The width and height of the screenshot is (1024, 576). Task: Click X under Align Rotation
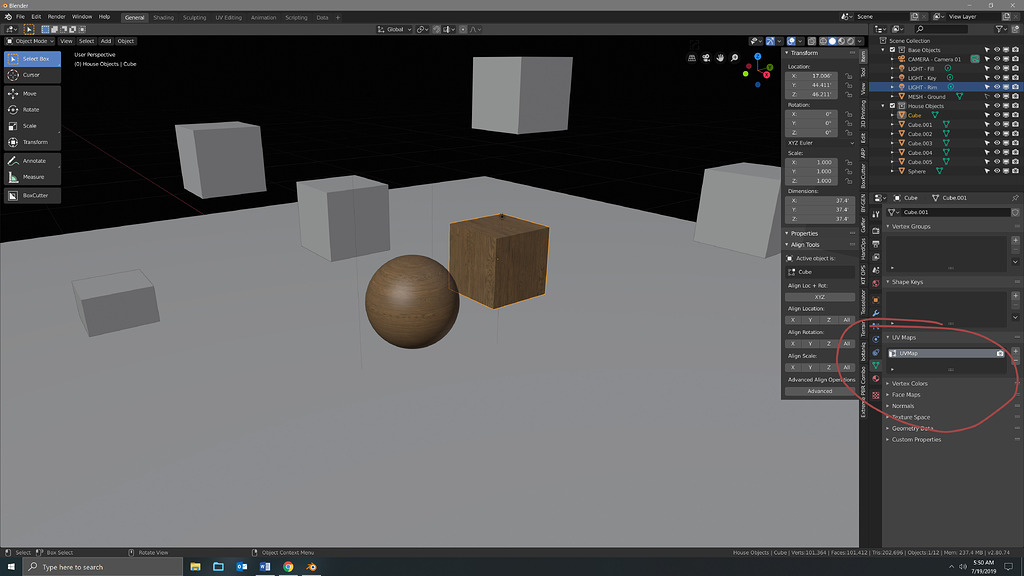793,344
